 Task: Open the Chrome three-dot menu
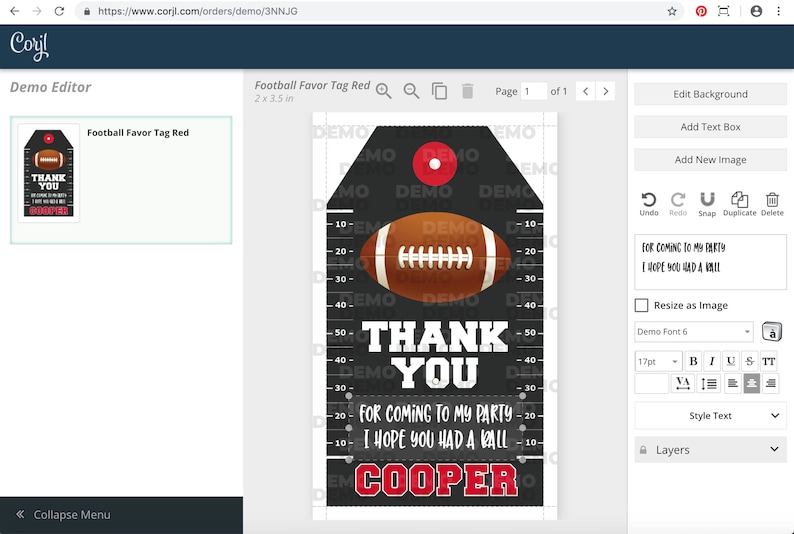(779, 11)
